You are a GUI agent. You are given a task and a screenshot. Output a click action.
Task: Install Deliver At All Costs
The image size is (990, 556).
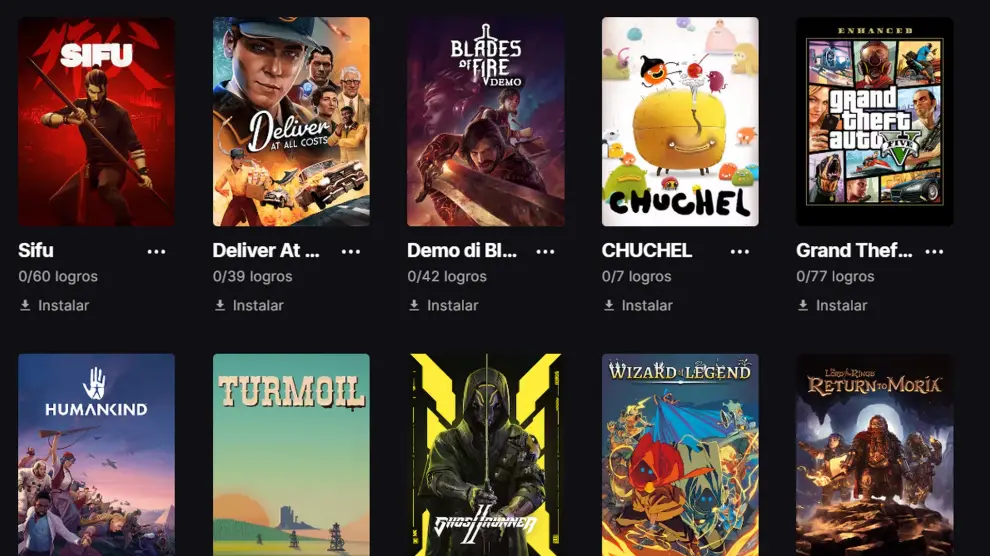[x=249, y=305]
